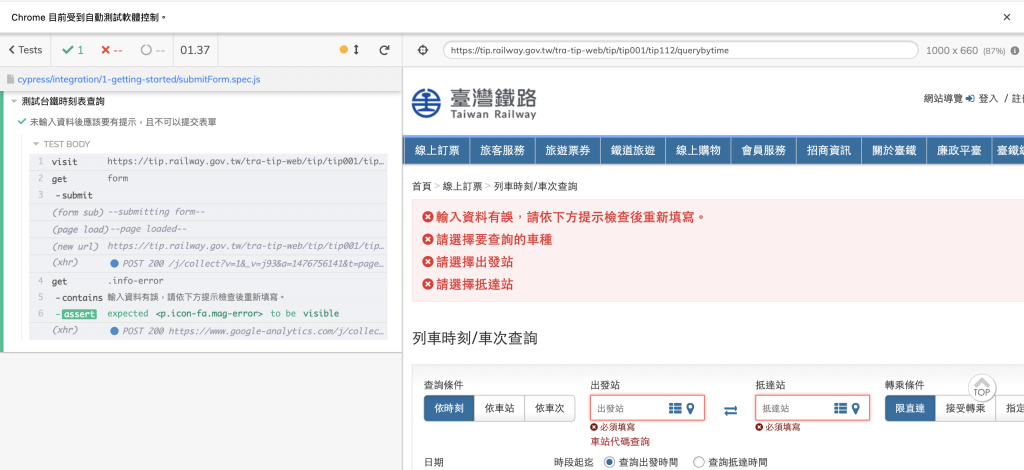Click the 抵達站 input field
Image resolution: width=1024 pixels, height=470 pixels.
pyautogui.click(x=812, y=408)
